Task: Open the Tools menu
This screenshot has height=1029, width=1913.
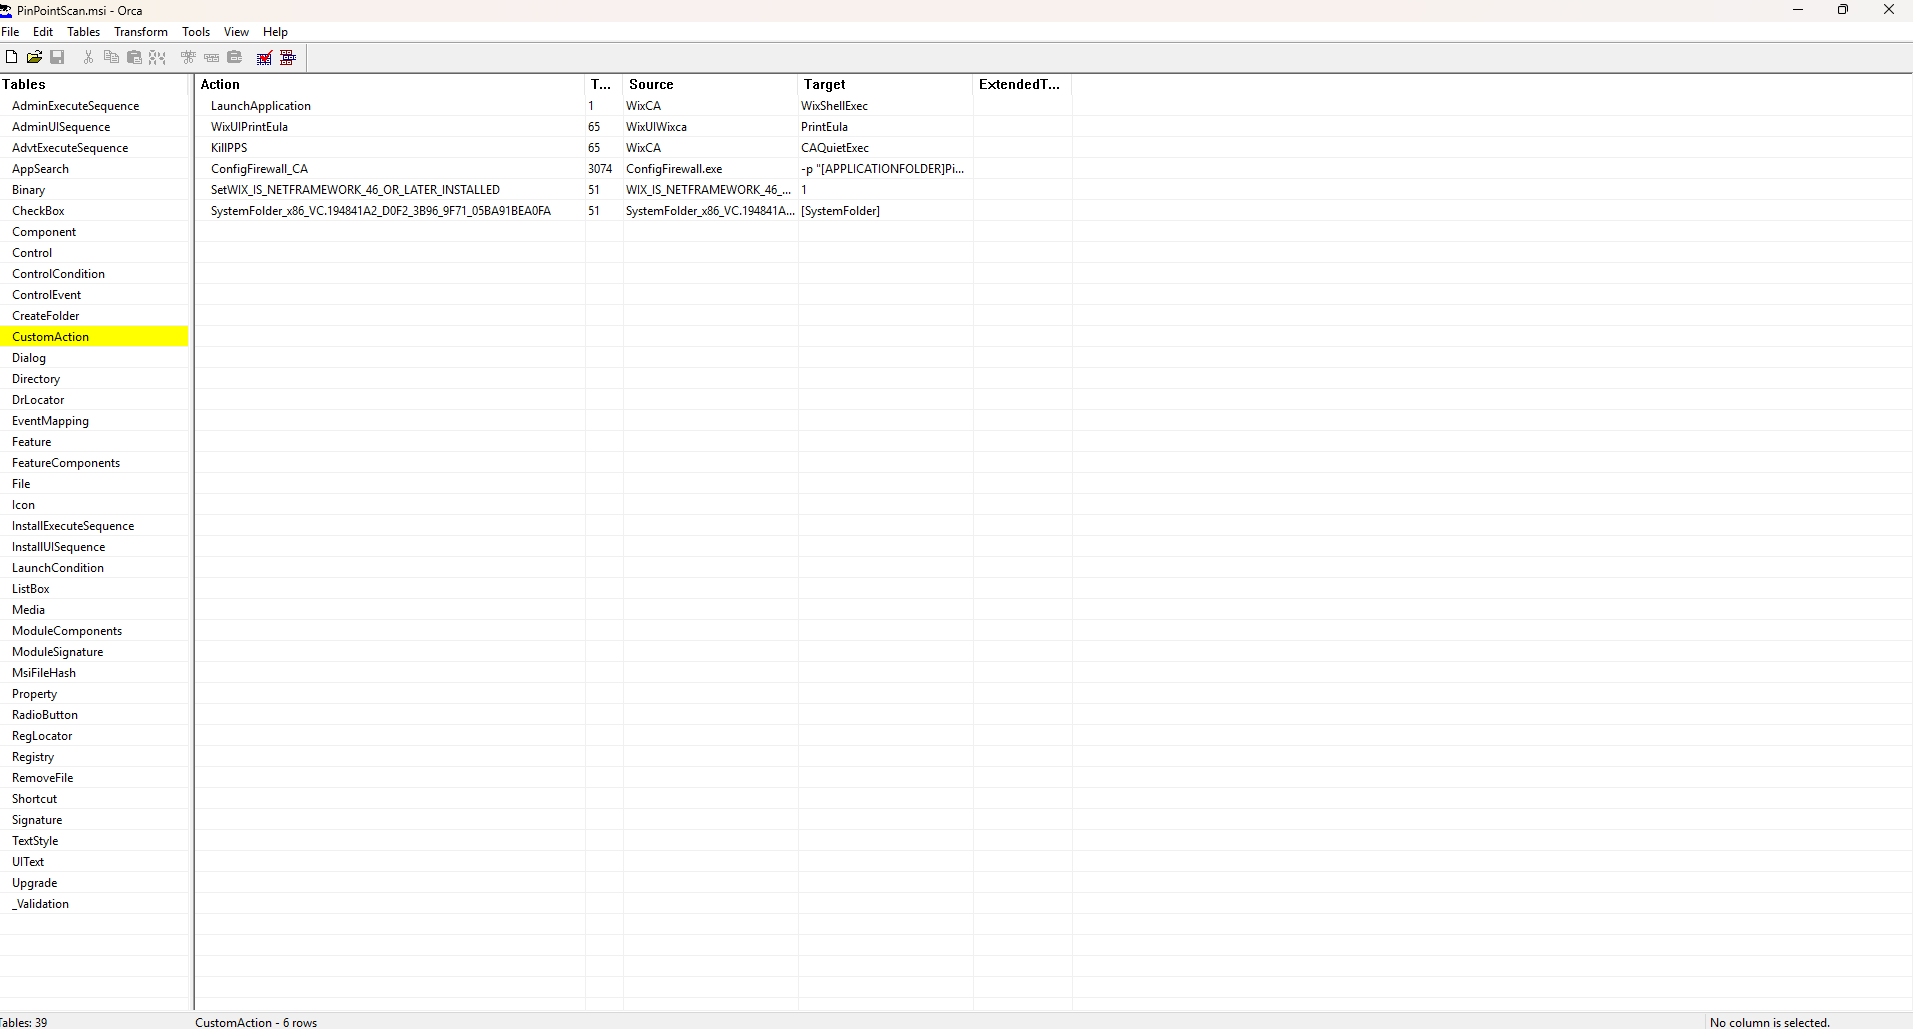Action: [195, 31]
